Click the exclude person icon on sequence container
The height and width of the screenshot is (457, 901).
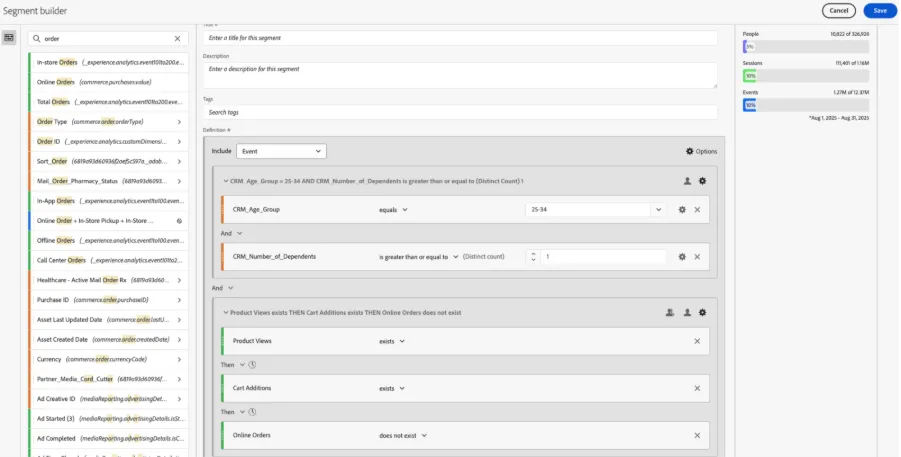[670, 313]
